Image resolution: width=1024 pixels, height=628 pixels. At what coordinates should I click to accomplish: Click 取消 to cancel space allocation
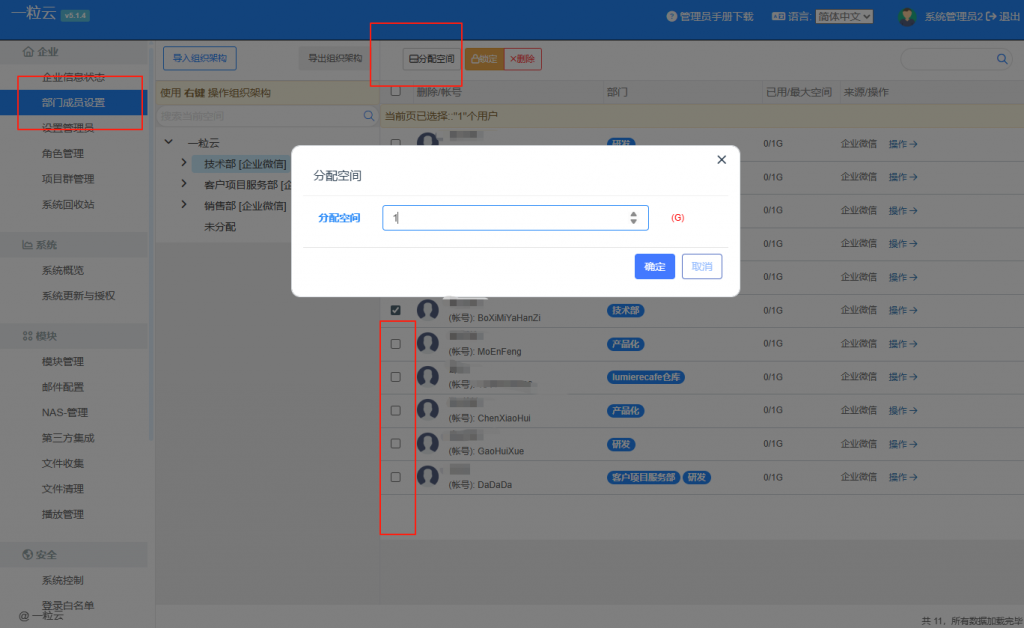[701, 267]
